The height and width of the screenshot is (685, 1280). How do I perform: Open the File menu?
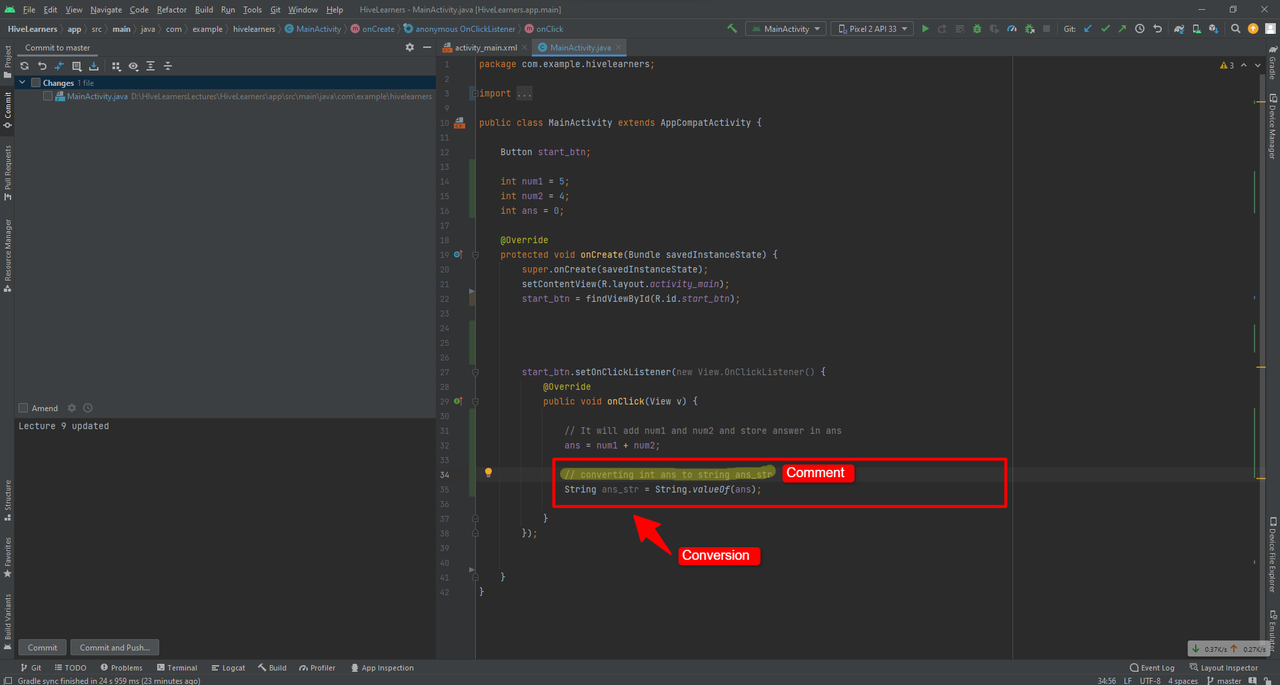pyautogui.click(x=28, y=9)
